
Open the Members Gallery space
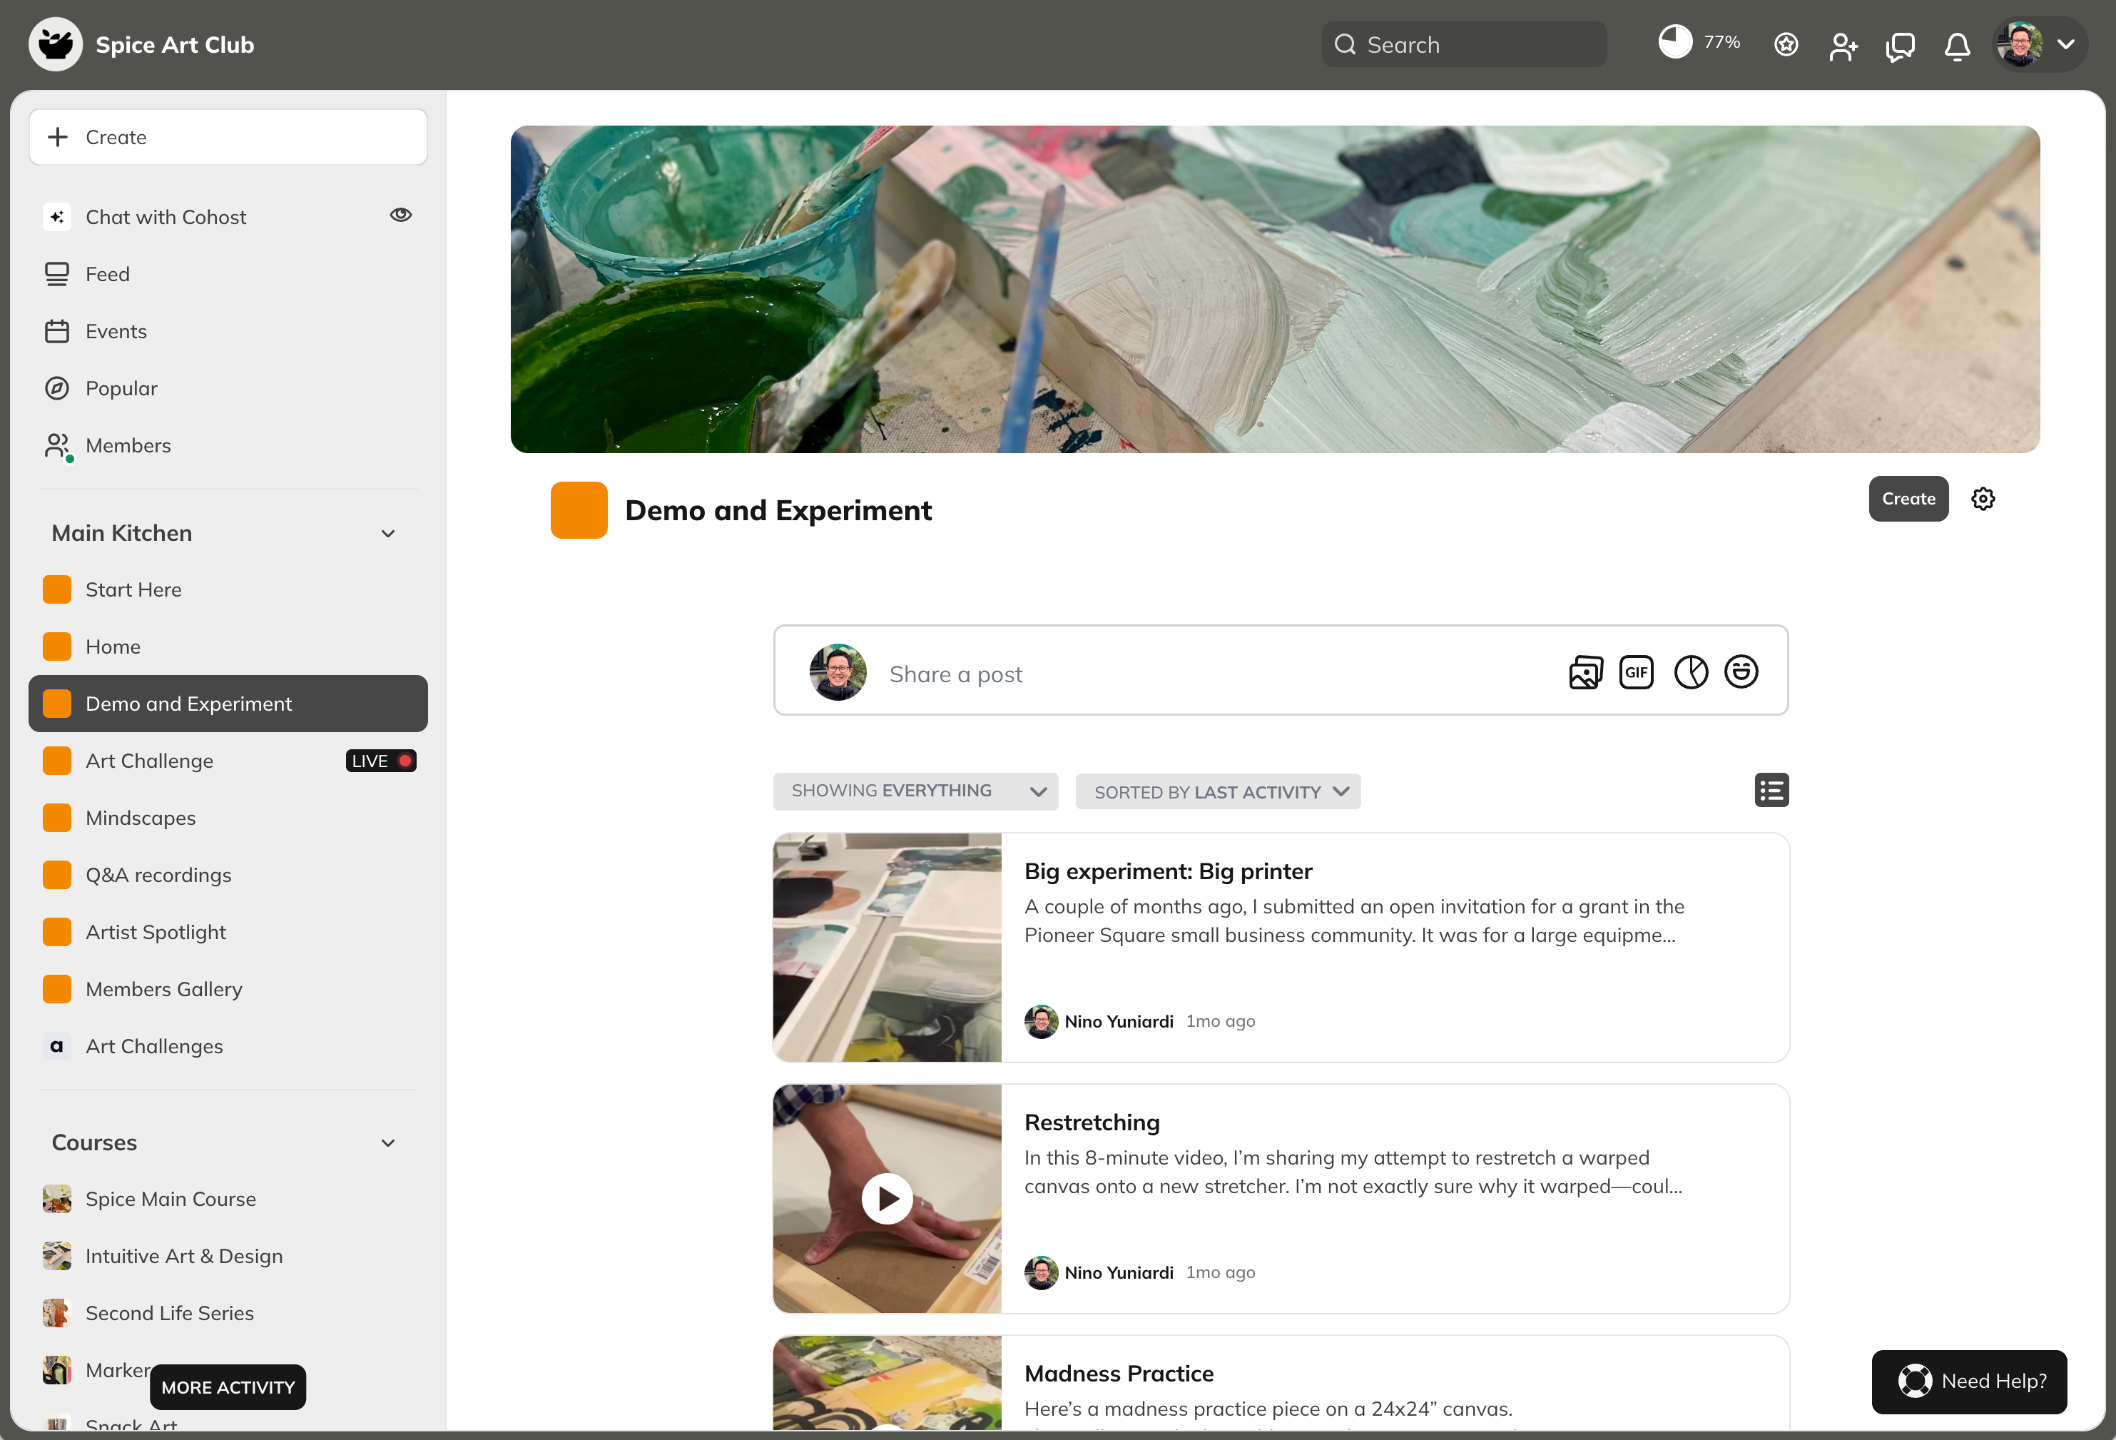coord(164,989)
